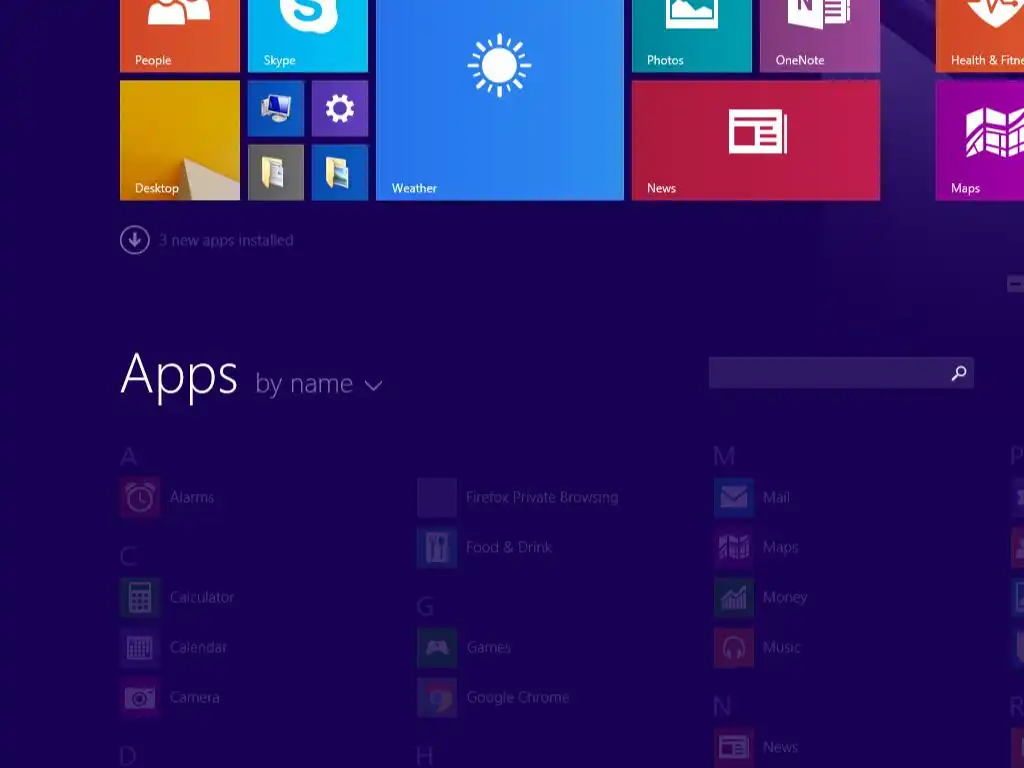Image resolution: width=1024 pixels, height=768 pixels.
Task: Open the People tile
Action: [180, 36]
